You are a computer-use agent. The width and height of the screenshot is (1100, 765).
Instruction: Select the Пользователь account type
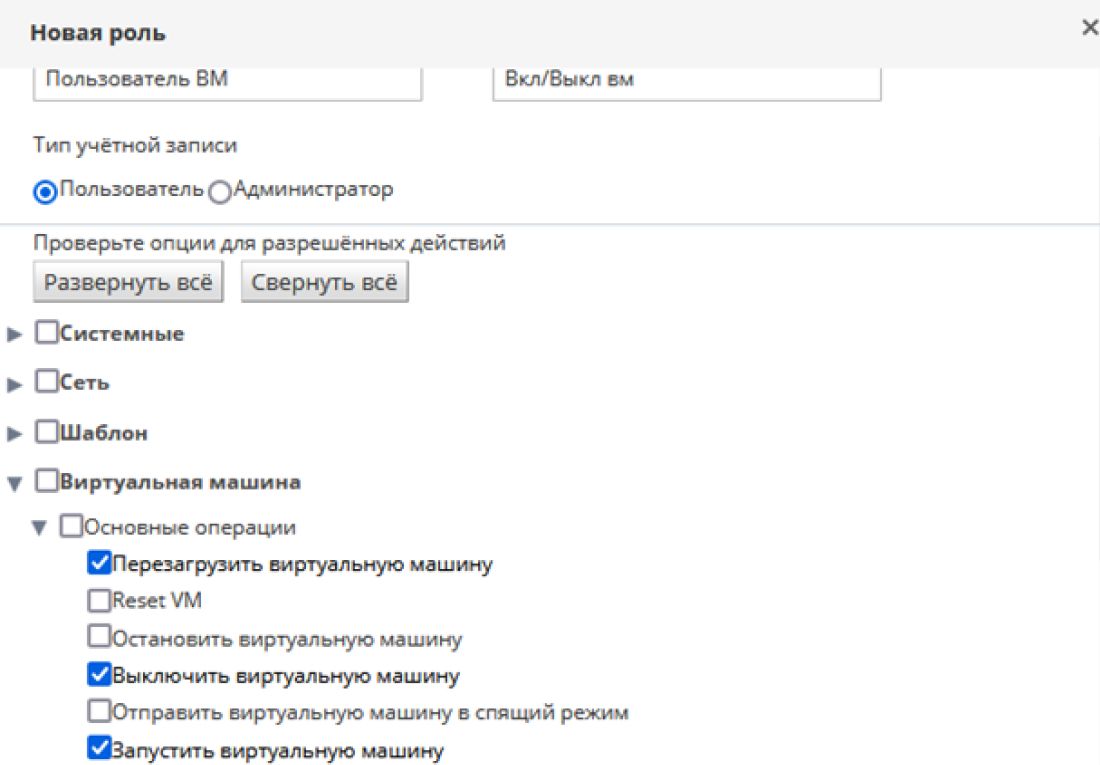click(45, 192)
